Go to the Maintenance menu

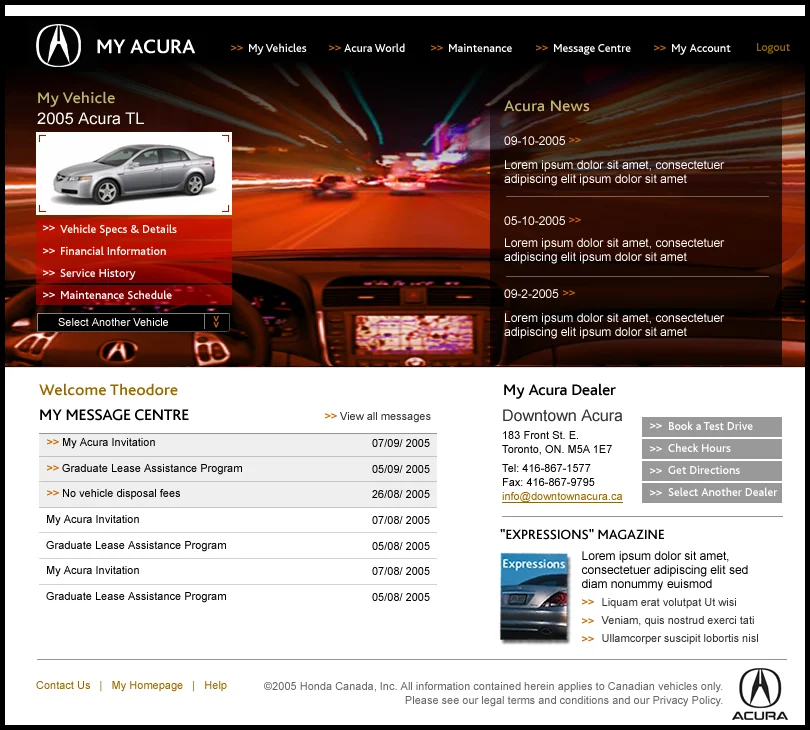(471, 48)
